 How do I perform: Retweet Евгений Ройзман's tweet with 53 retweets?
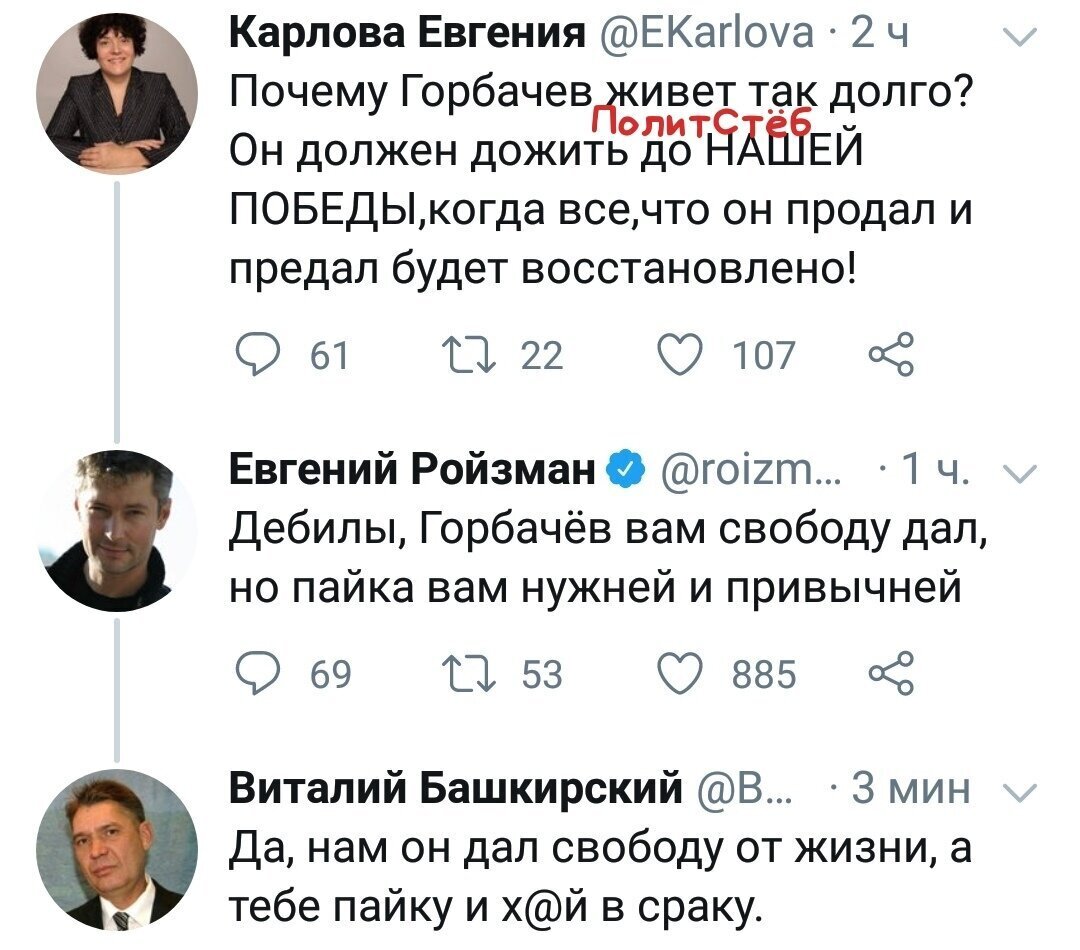[x=469, y=673]
